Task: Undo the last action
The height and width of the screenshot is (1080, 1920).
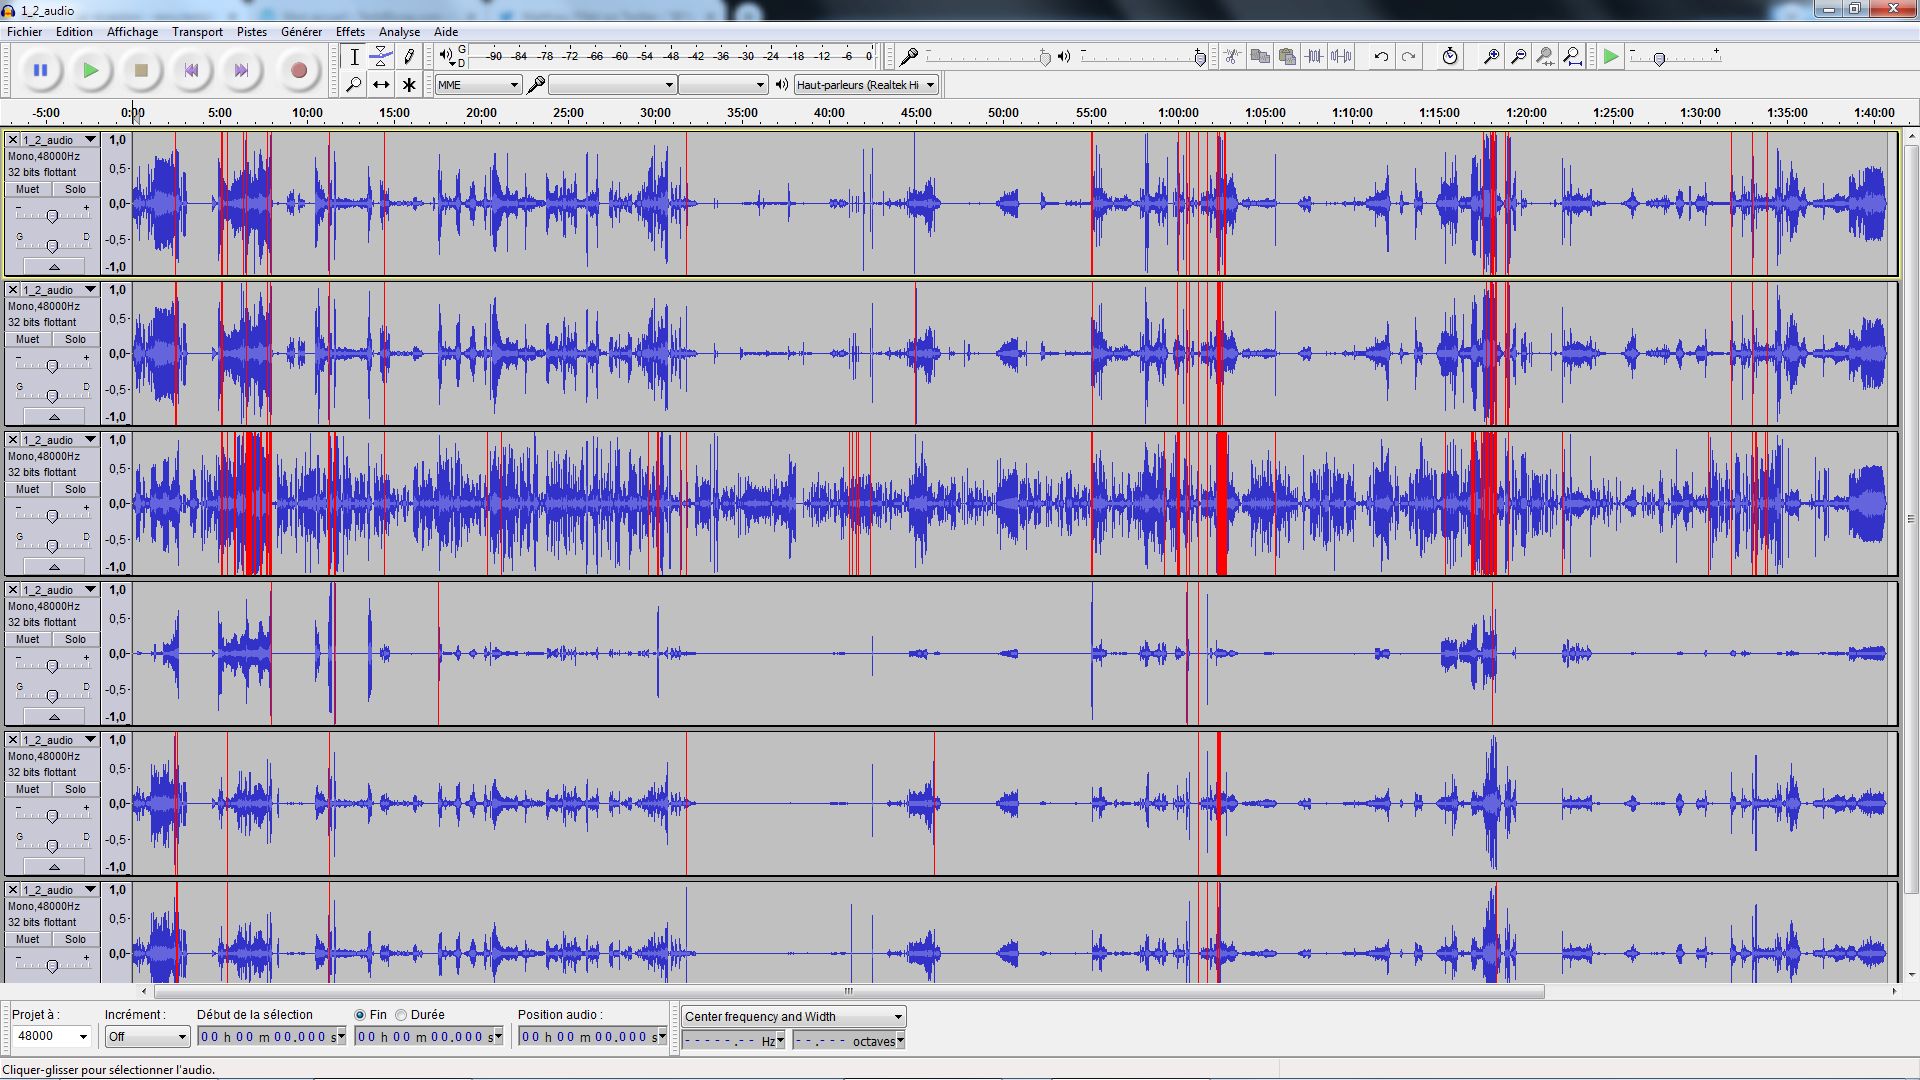Action: 1381,57
